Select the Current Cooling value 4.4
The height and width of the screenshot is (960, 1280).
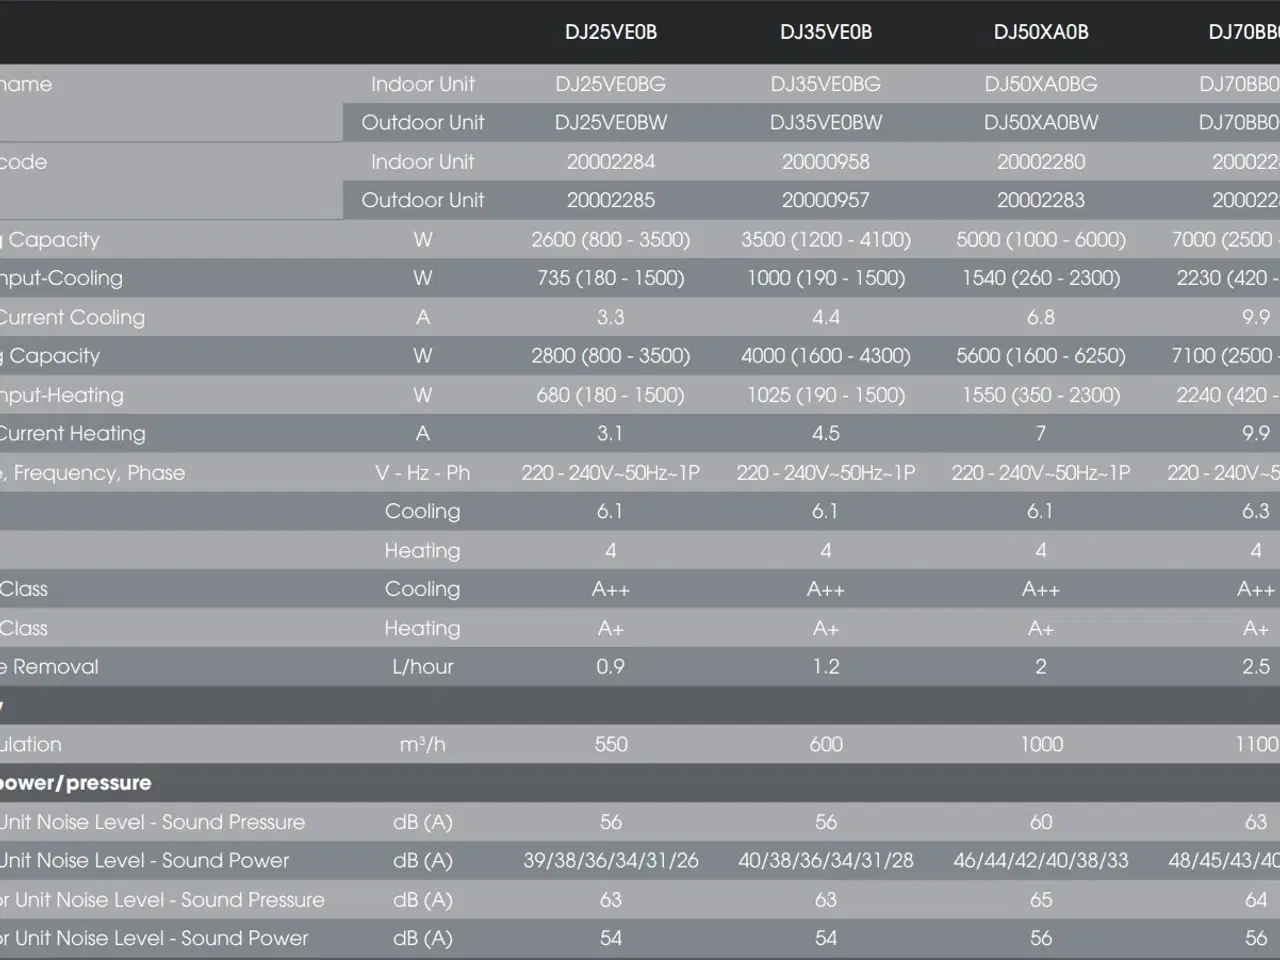[x=826, y=318]
